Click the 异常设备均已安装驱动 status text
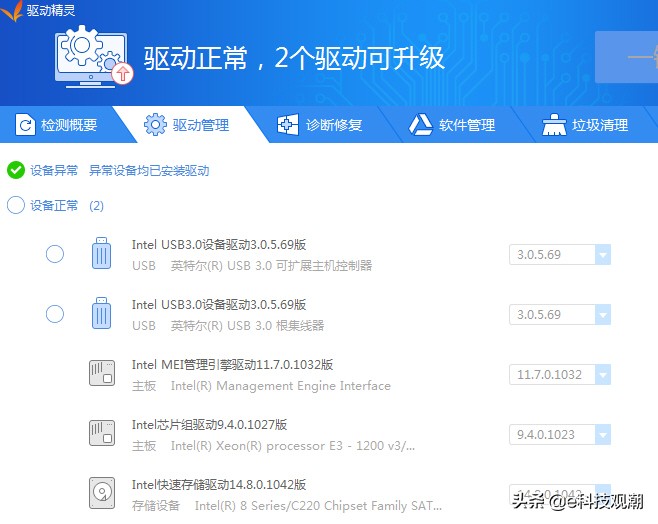The width and height of the screenshot is (658, 524). [149, 170]
